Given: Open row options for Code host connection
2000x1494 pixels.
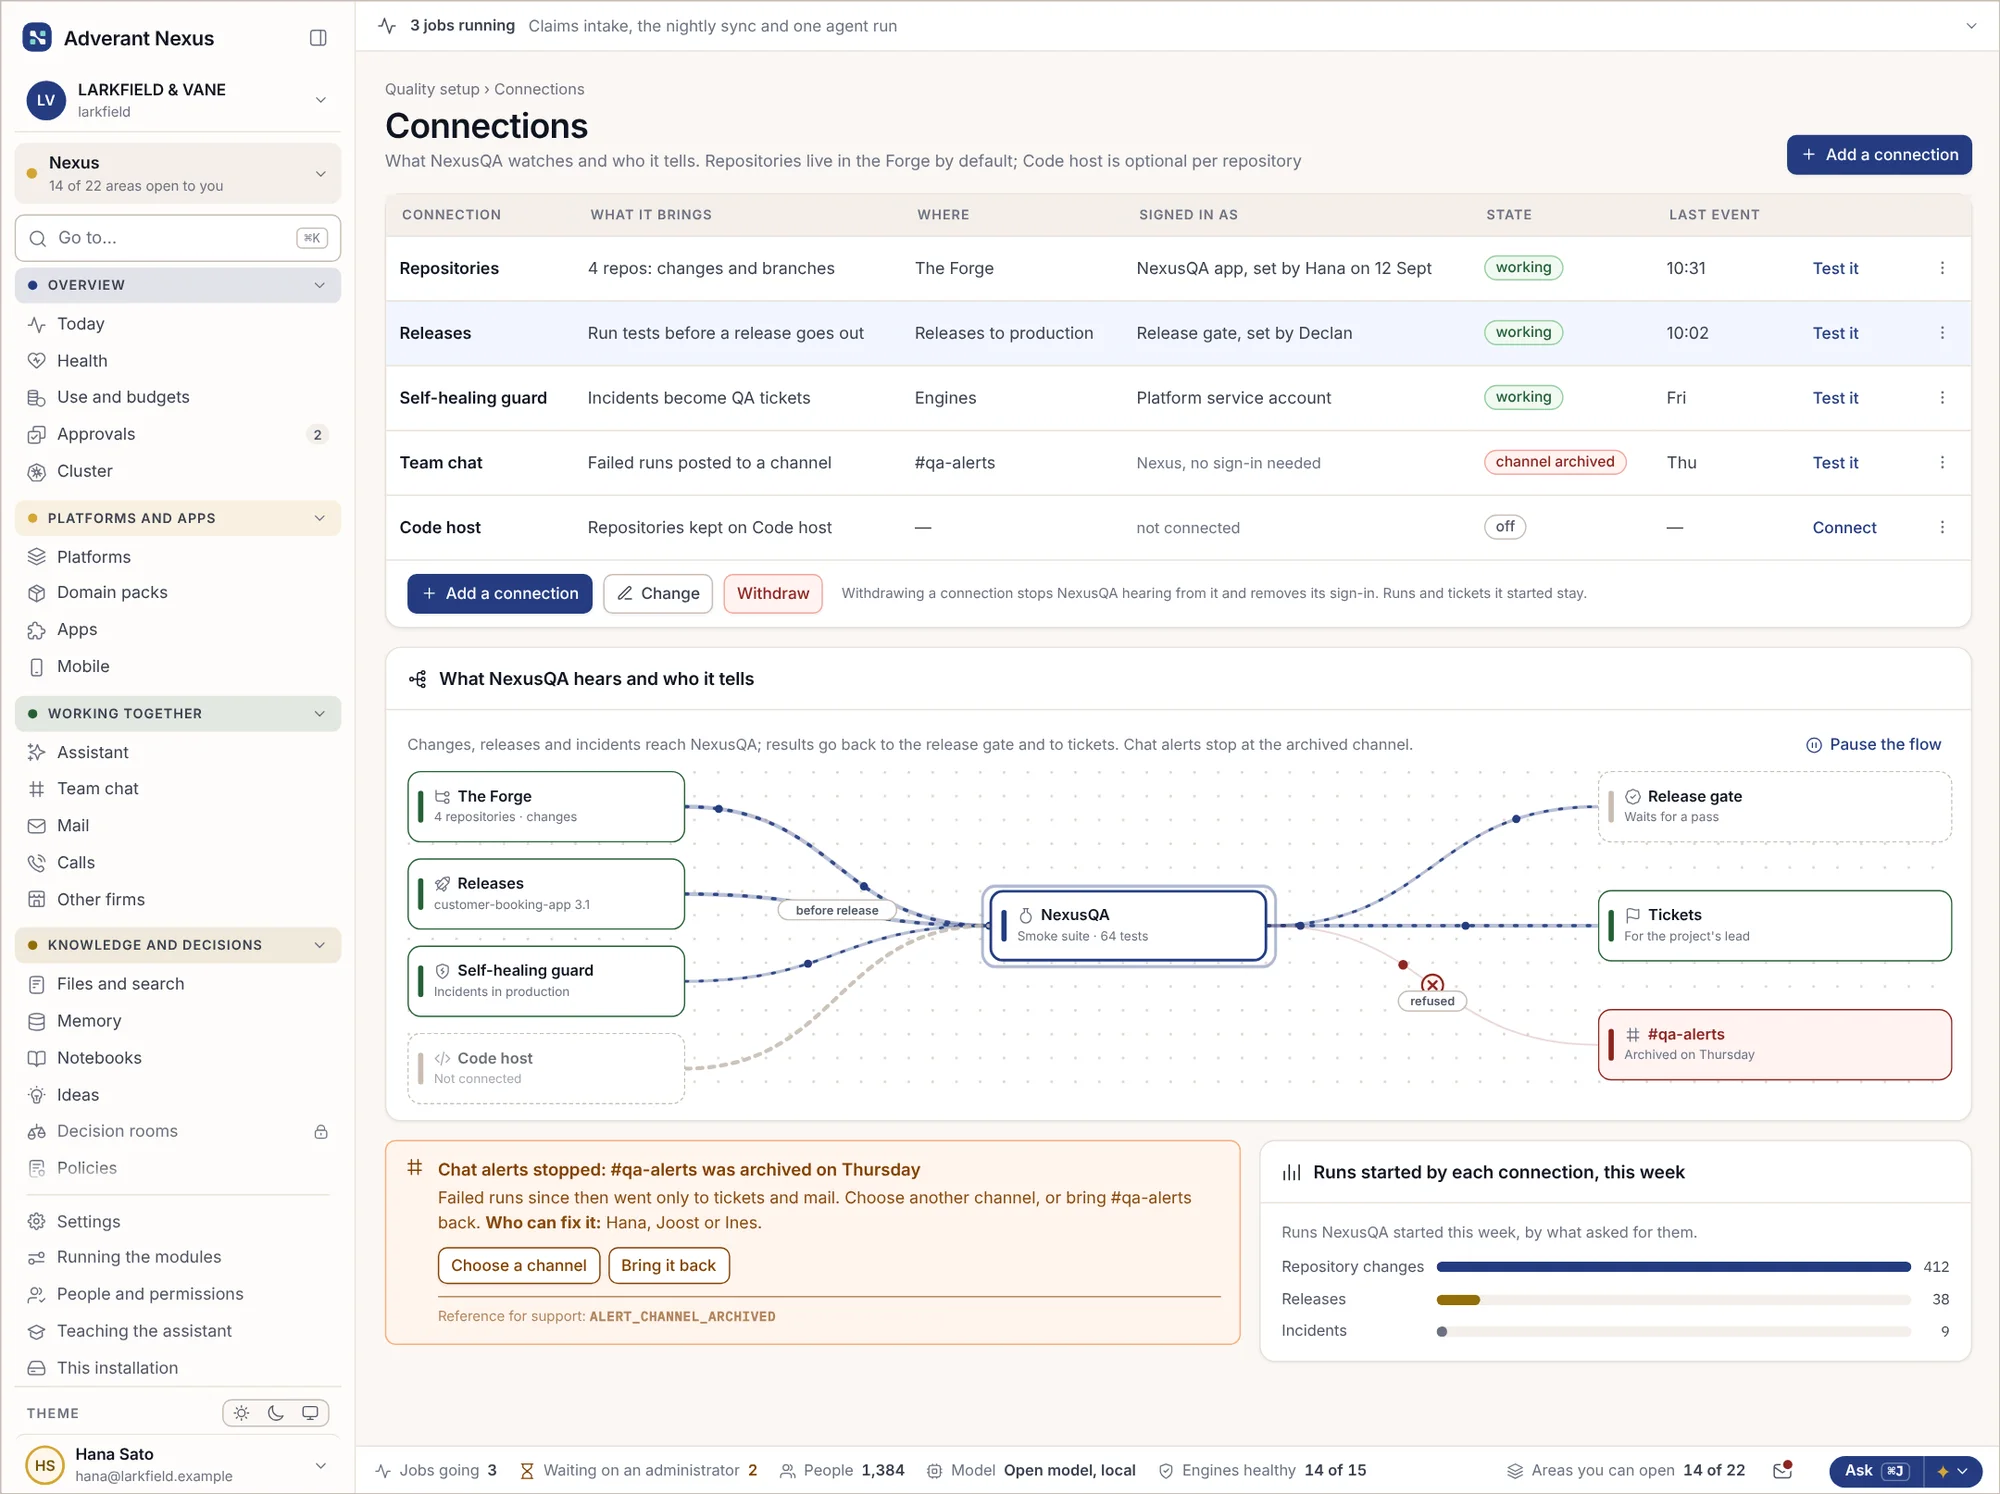Looking at the screenshot, I should (x=1942, y=528).
